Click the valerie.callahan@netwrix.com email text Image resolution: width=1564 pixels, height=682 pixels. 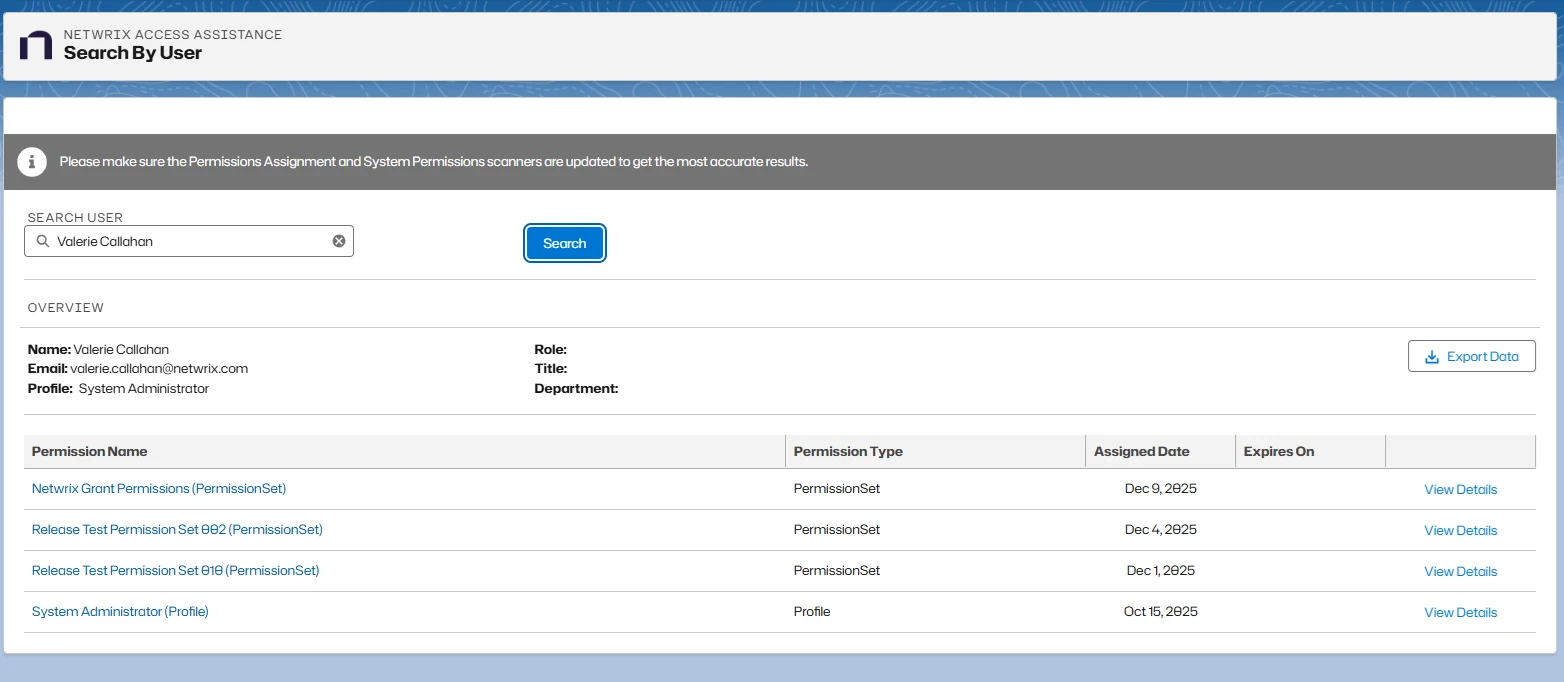click(x=159, y=369)
